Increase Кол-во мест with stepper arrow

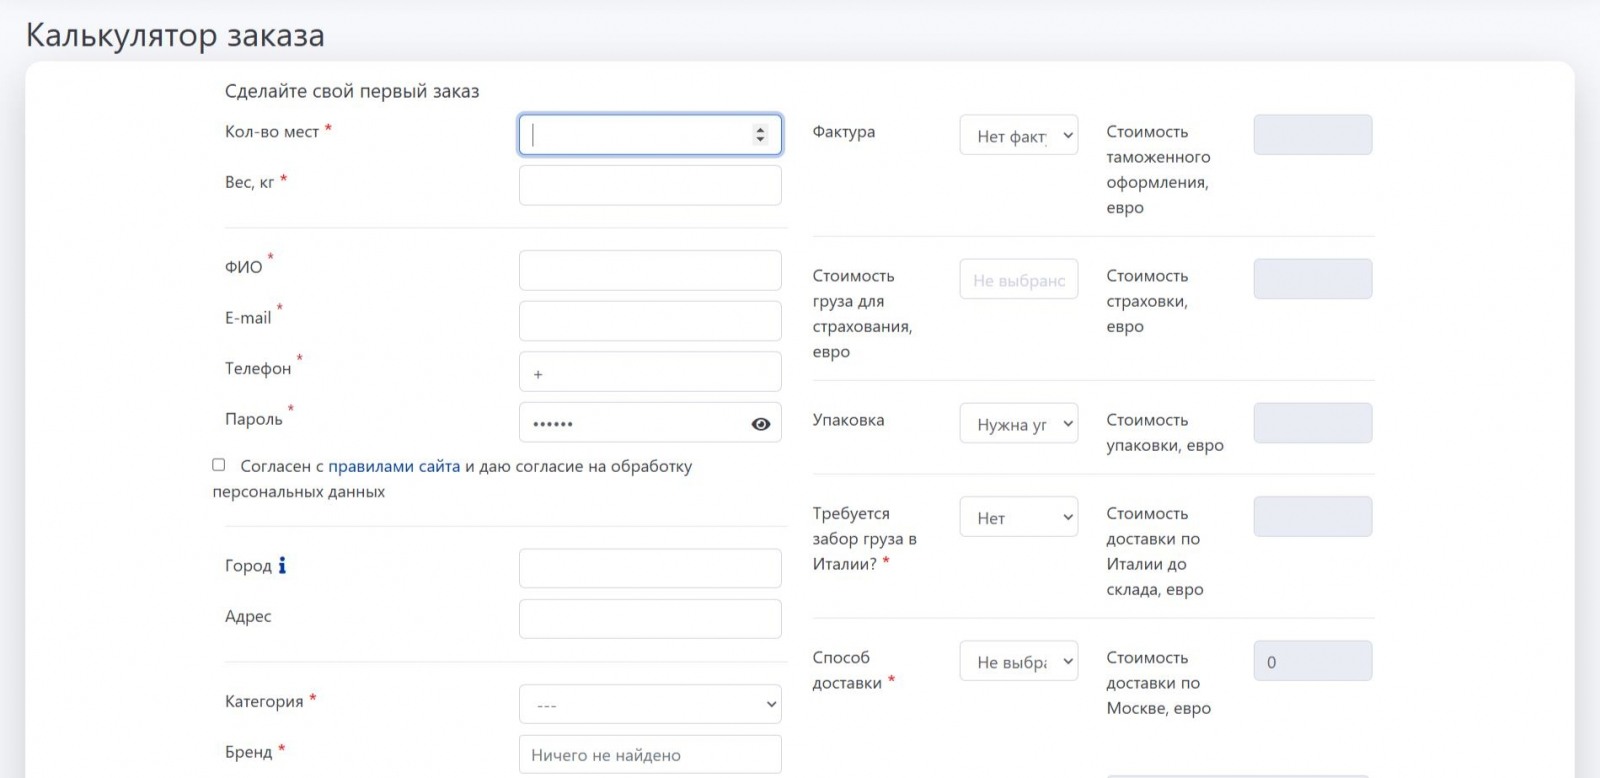point(760,129)
